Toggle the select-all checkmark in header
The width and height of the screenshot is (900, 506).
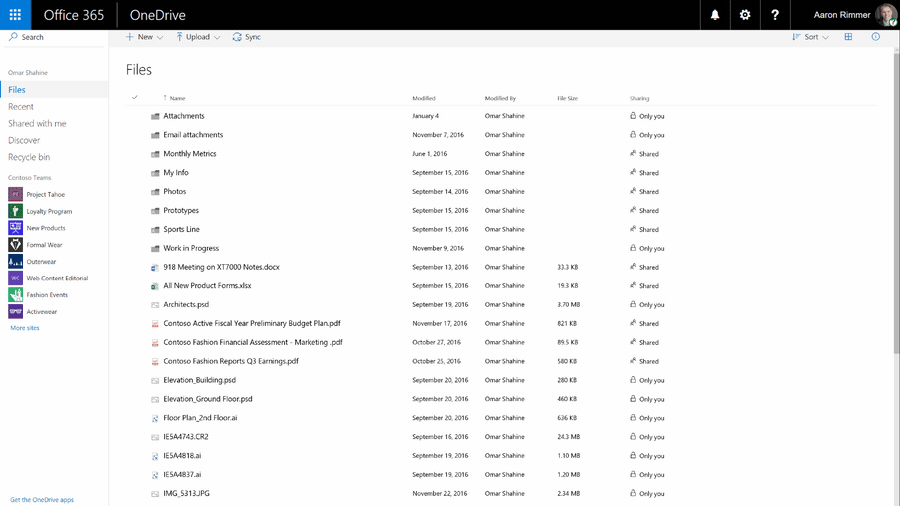click(x=135, y=98)
